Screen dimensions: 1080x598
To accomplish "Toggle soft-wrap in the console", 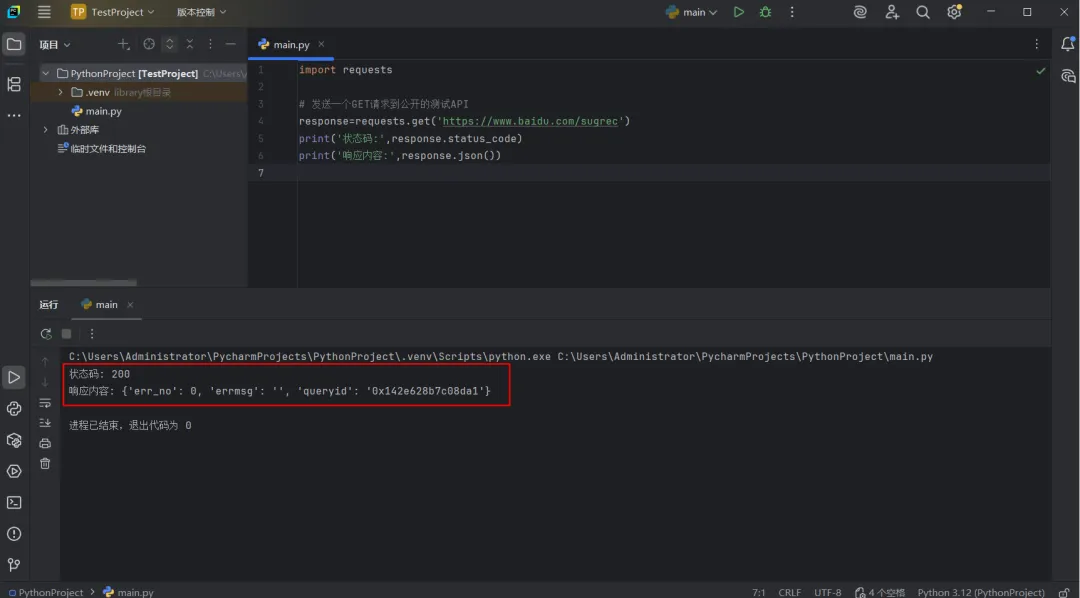I will (45, 402).
